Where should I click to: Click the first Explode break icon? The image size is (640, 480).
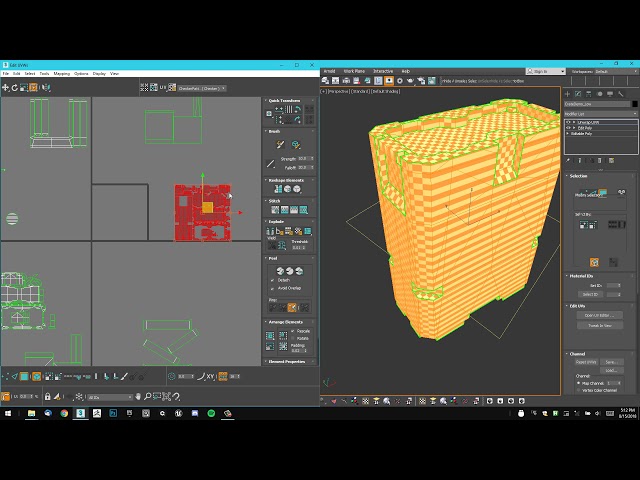click(271, 231)
